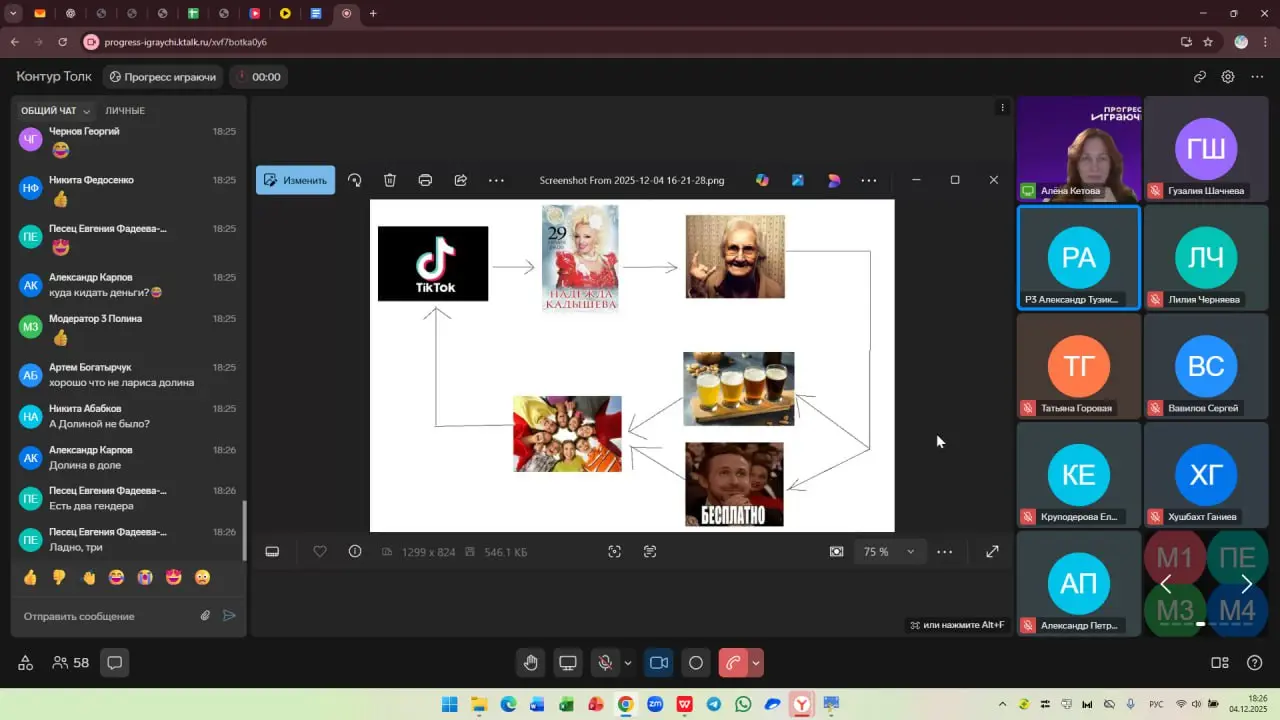Click the thumbs up reaction emoji
1280x720 pixels.
point(30,577)
